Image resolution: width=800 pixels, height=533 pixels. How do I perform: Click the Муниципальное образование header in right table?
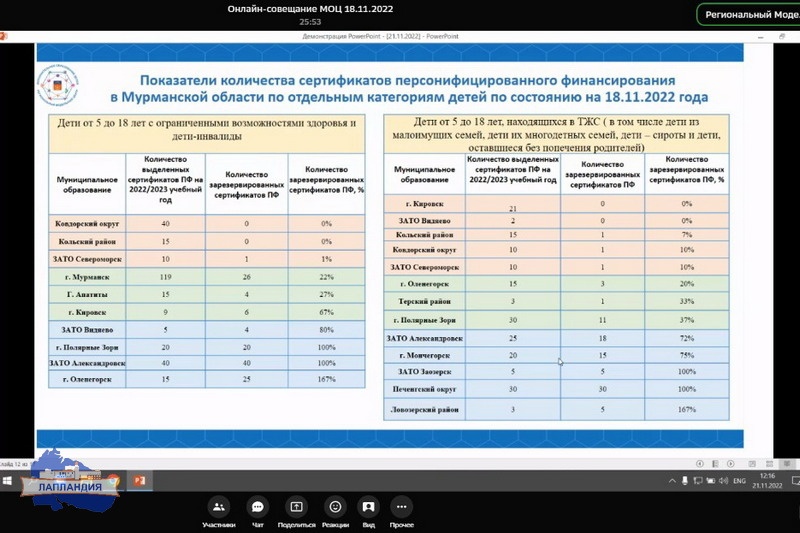click(424, 174)
